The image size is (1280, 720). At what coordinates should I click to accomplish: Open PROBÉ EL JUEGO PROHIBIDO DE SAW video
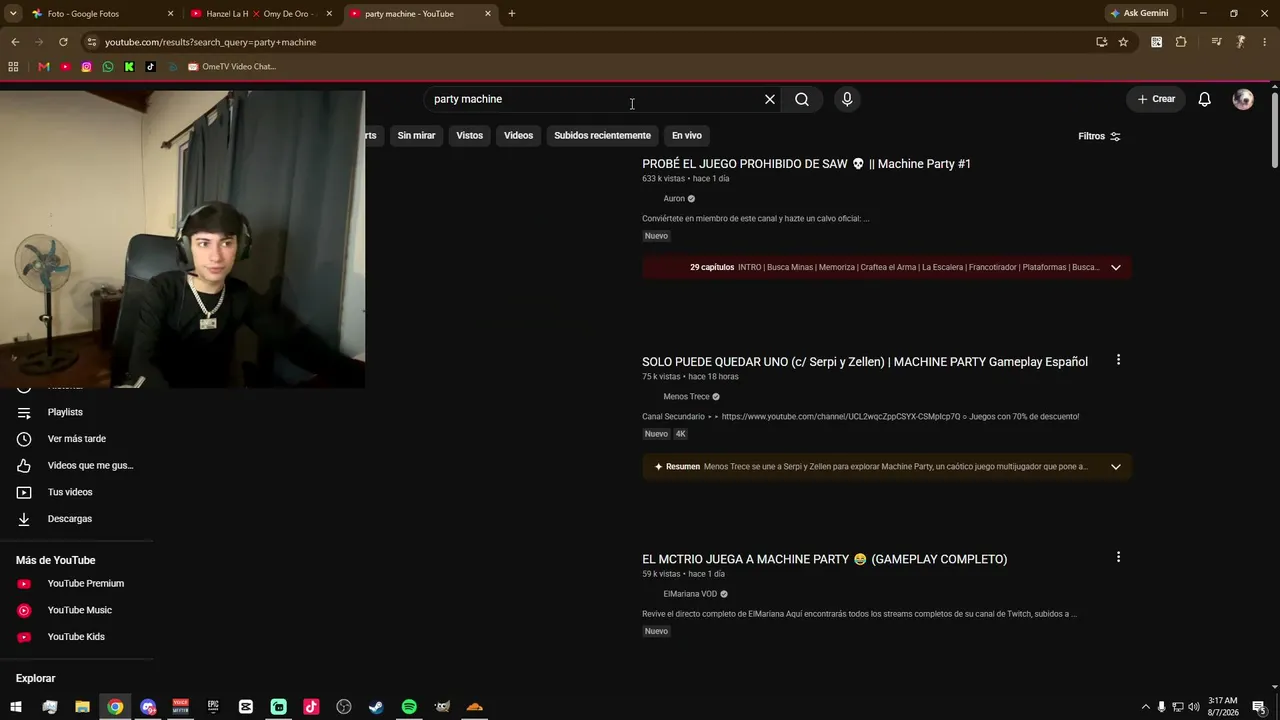tap(806, 164)
